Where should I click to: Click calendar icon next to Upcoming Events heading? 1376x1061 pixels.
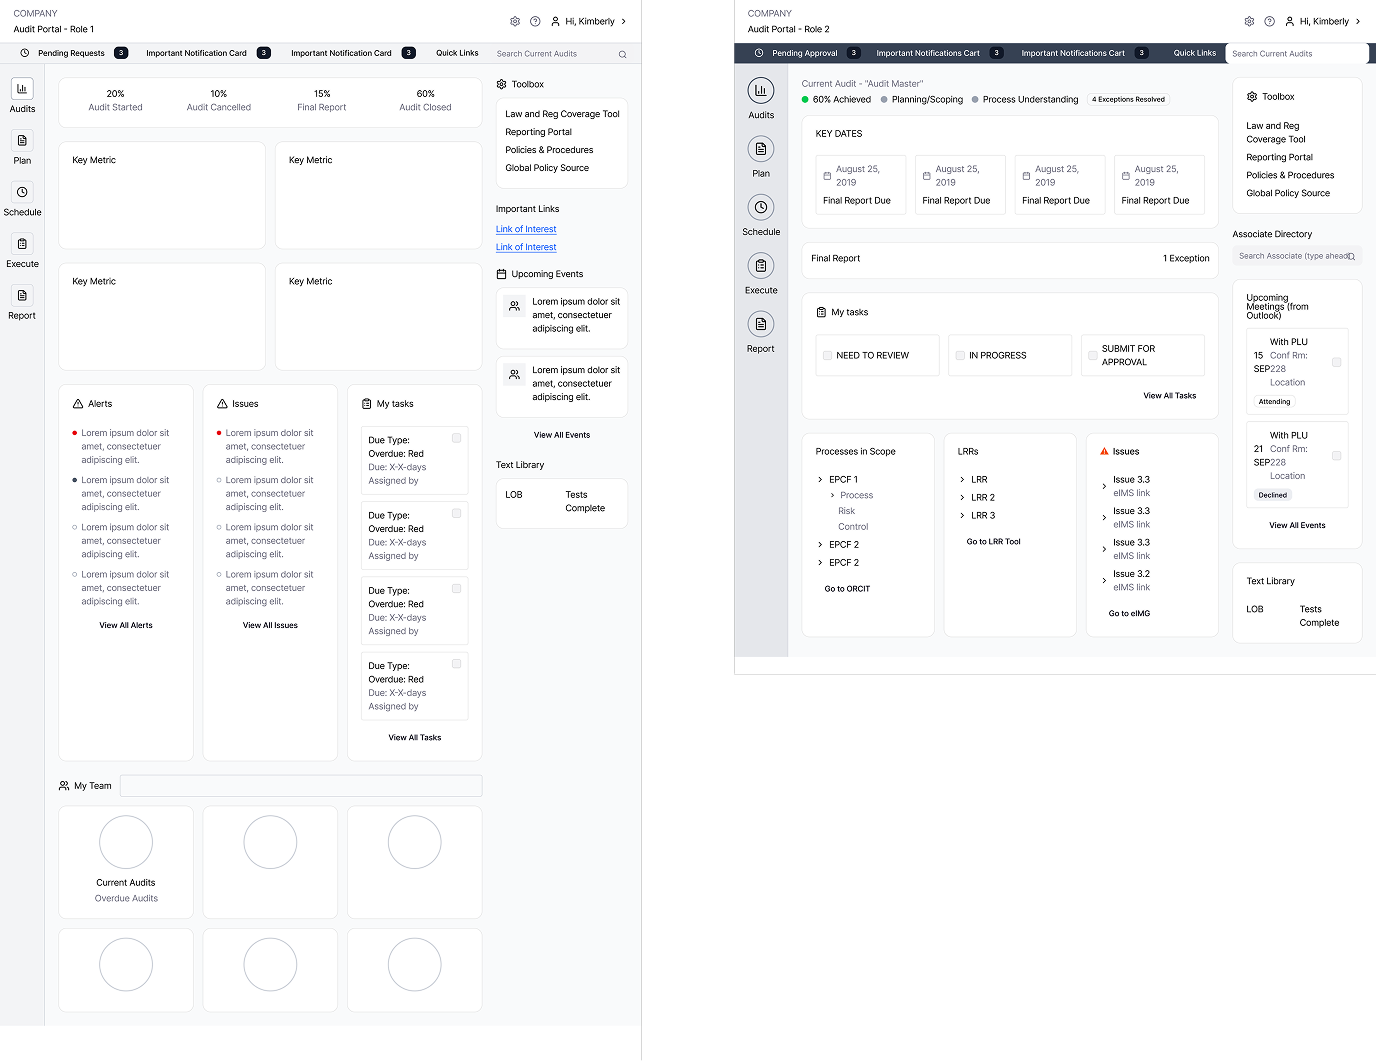coord(501,274)
